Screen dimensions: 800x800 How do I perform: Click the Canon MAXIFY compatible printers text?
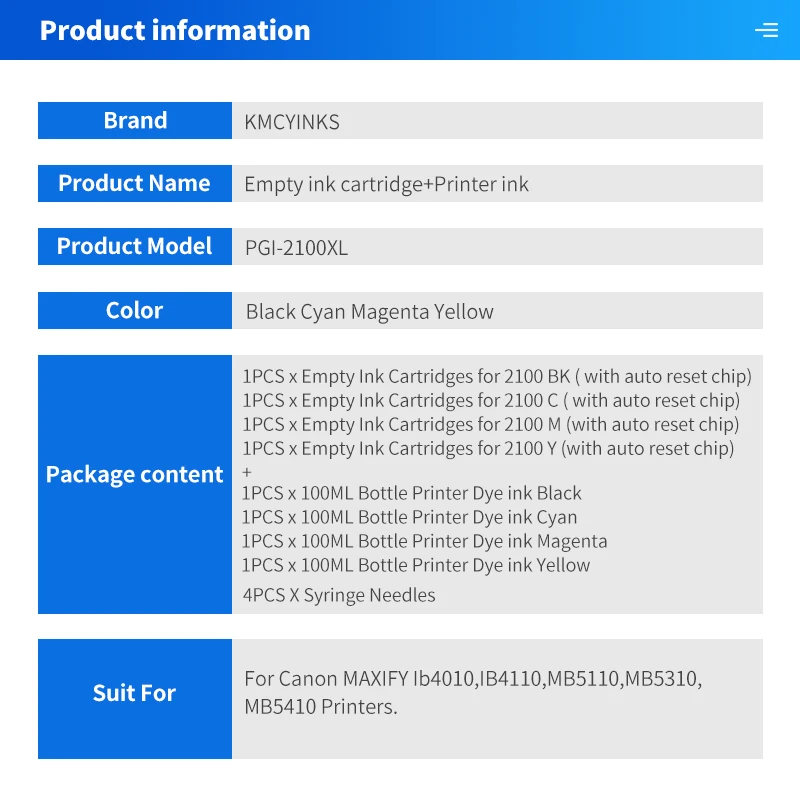[473, 693]
